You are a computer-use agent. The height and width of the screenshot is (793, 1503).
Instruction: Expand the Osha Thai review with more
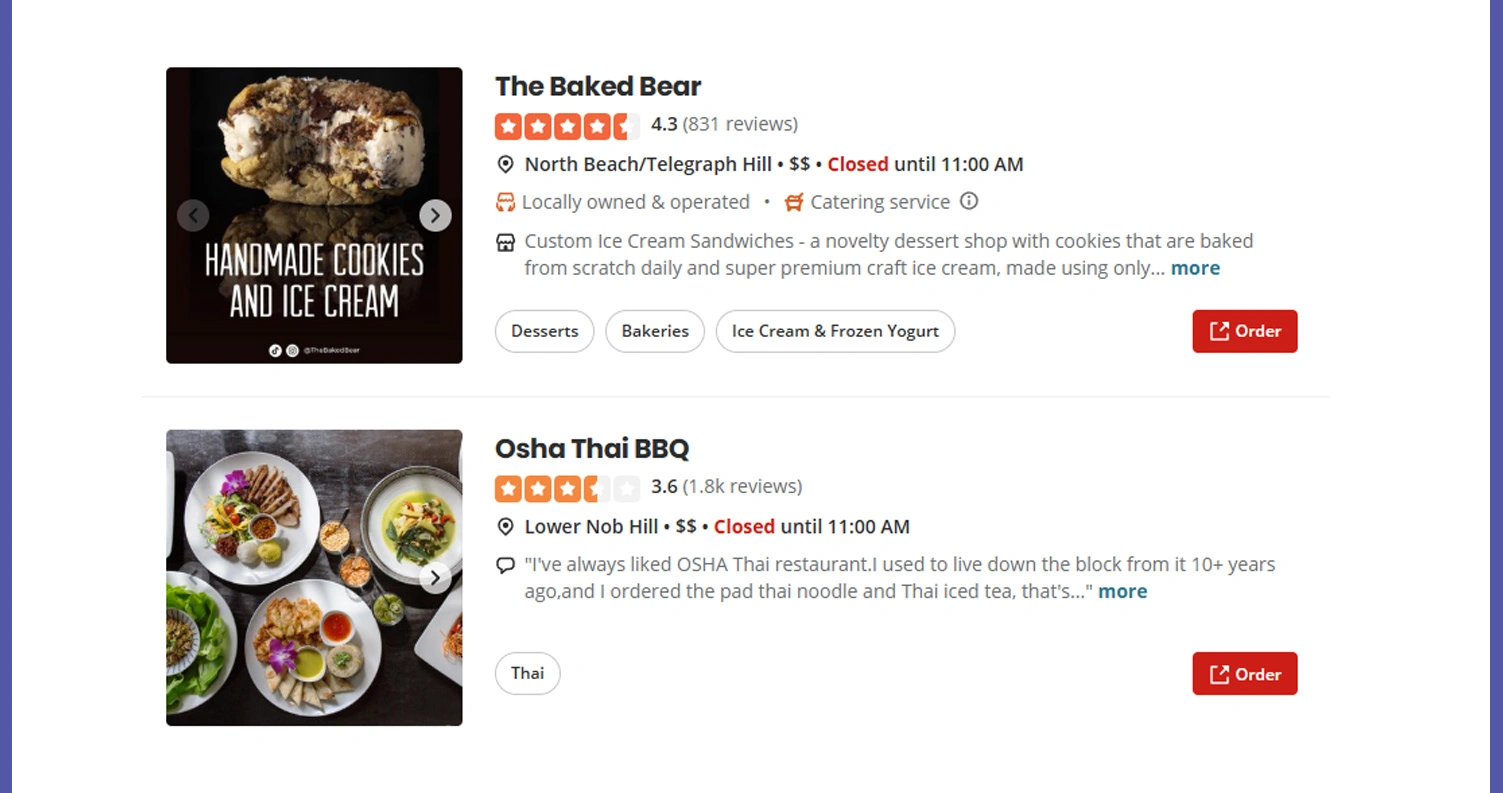1122,591
